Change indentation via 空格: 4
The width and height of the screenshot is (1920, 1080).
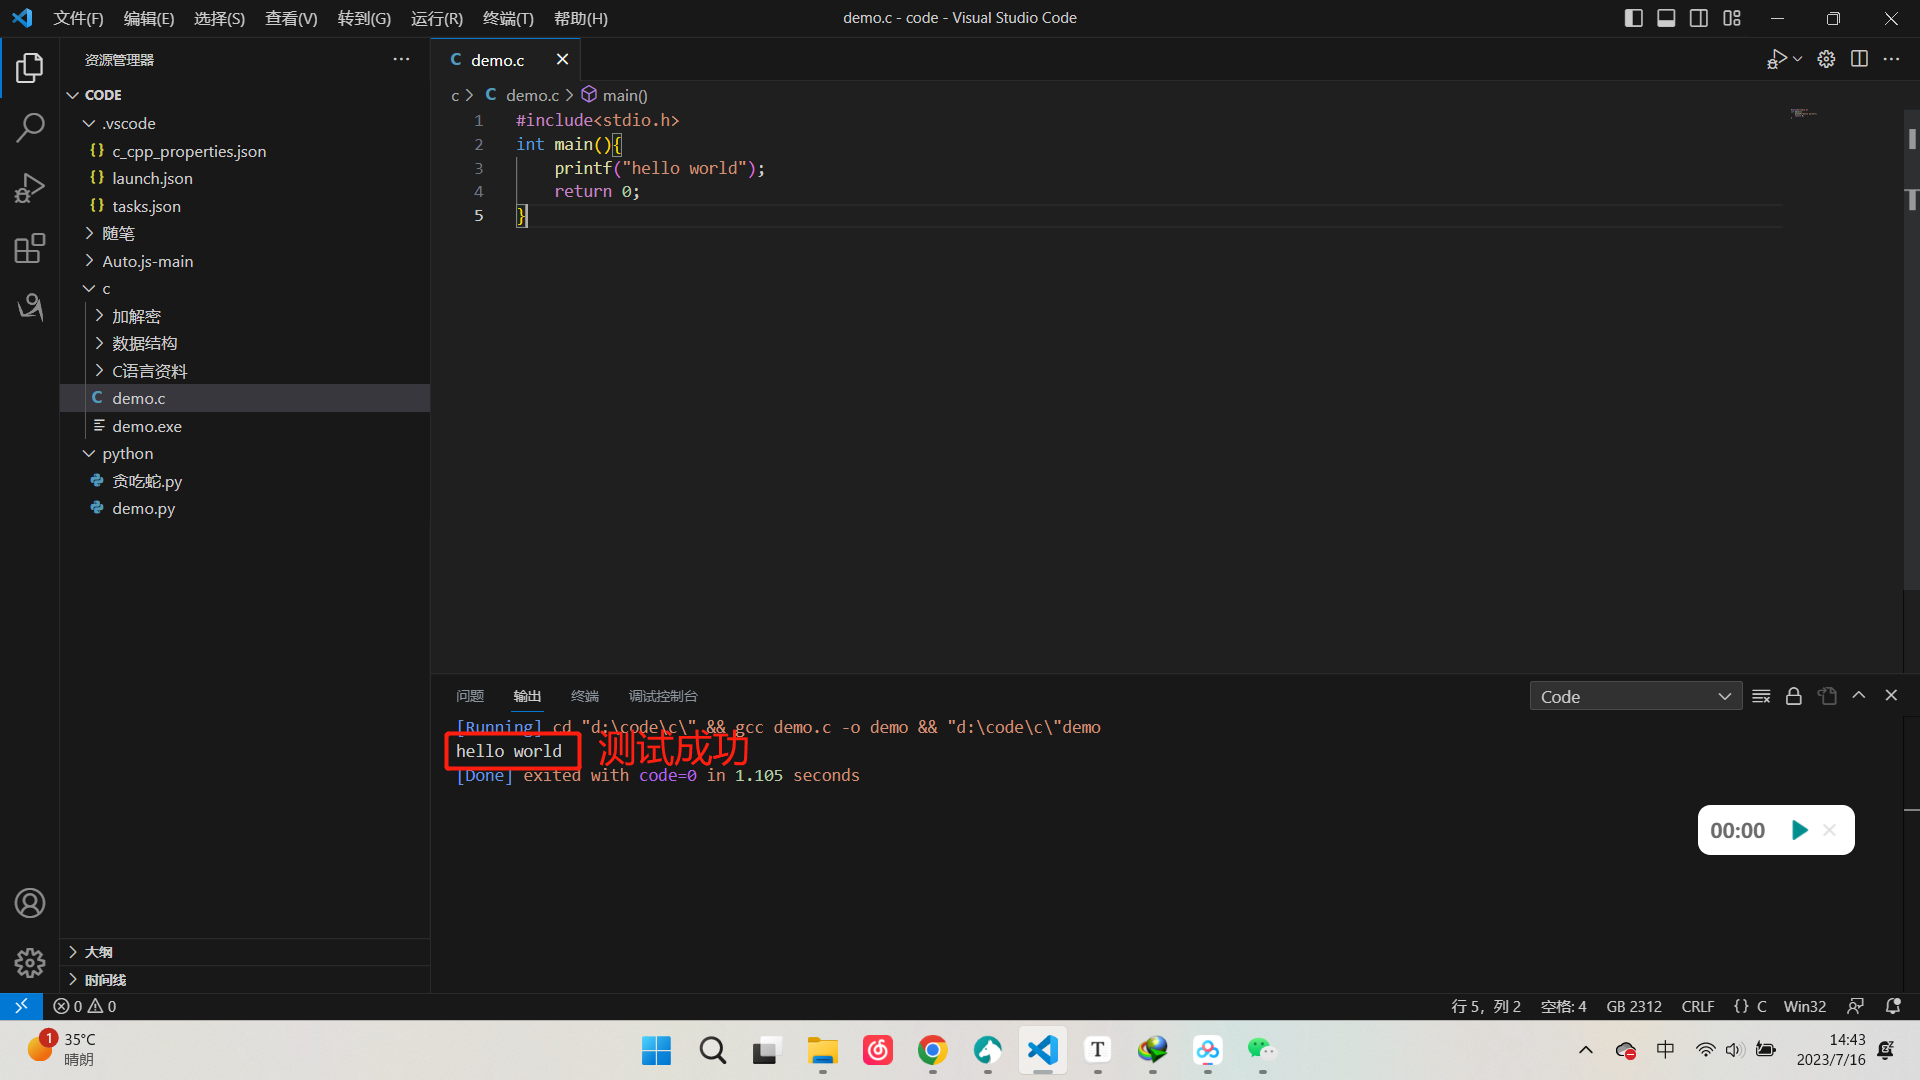1563,1006
